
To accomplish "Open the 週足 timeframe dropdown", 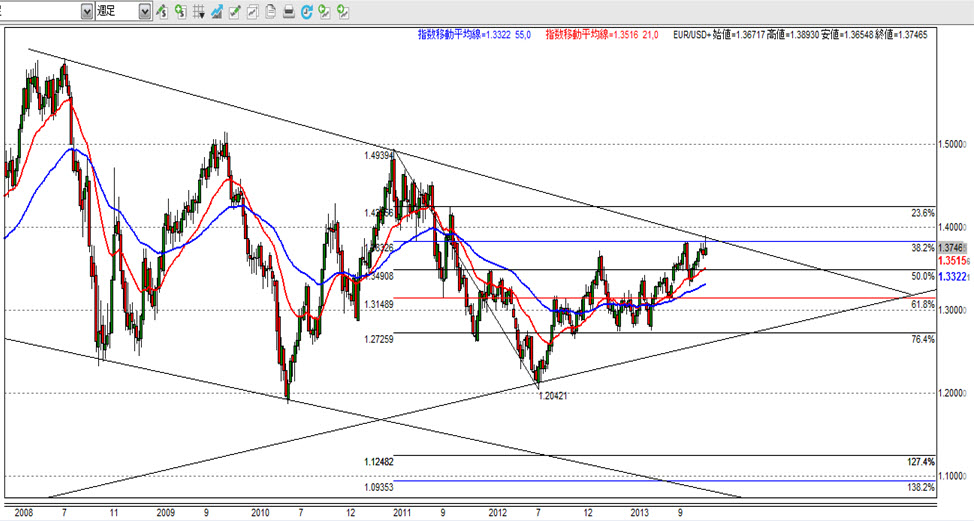I will point(145,11).
